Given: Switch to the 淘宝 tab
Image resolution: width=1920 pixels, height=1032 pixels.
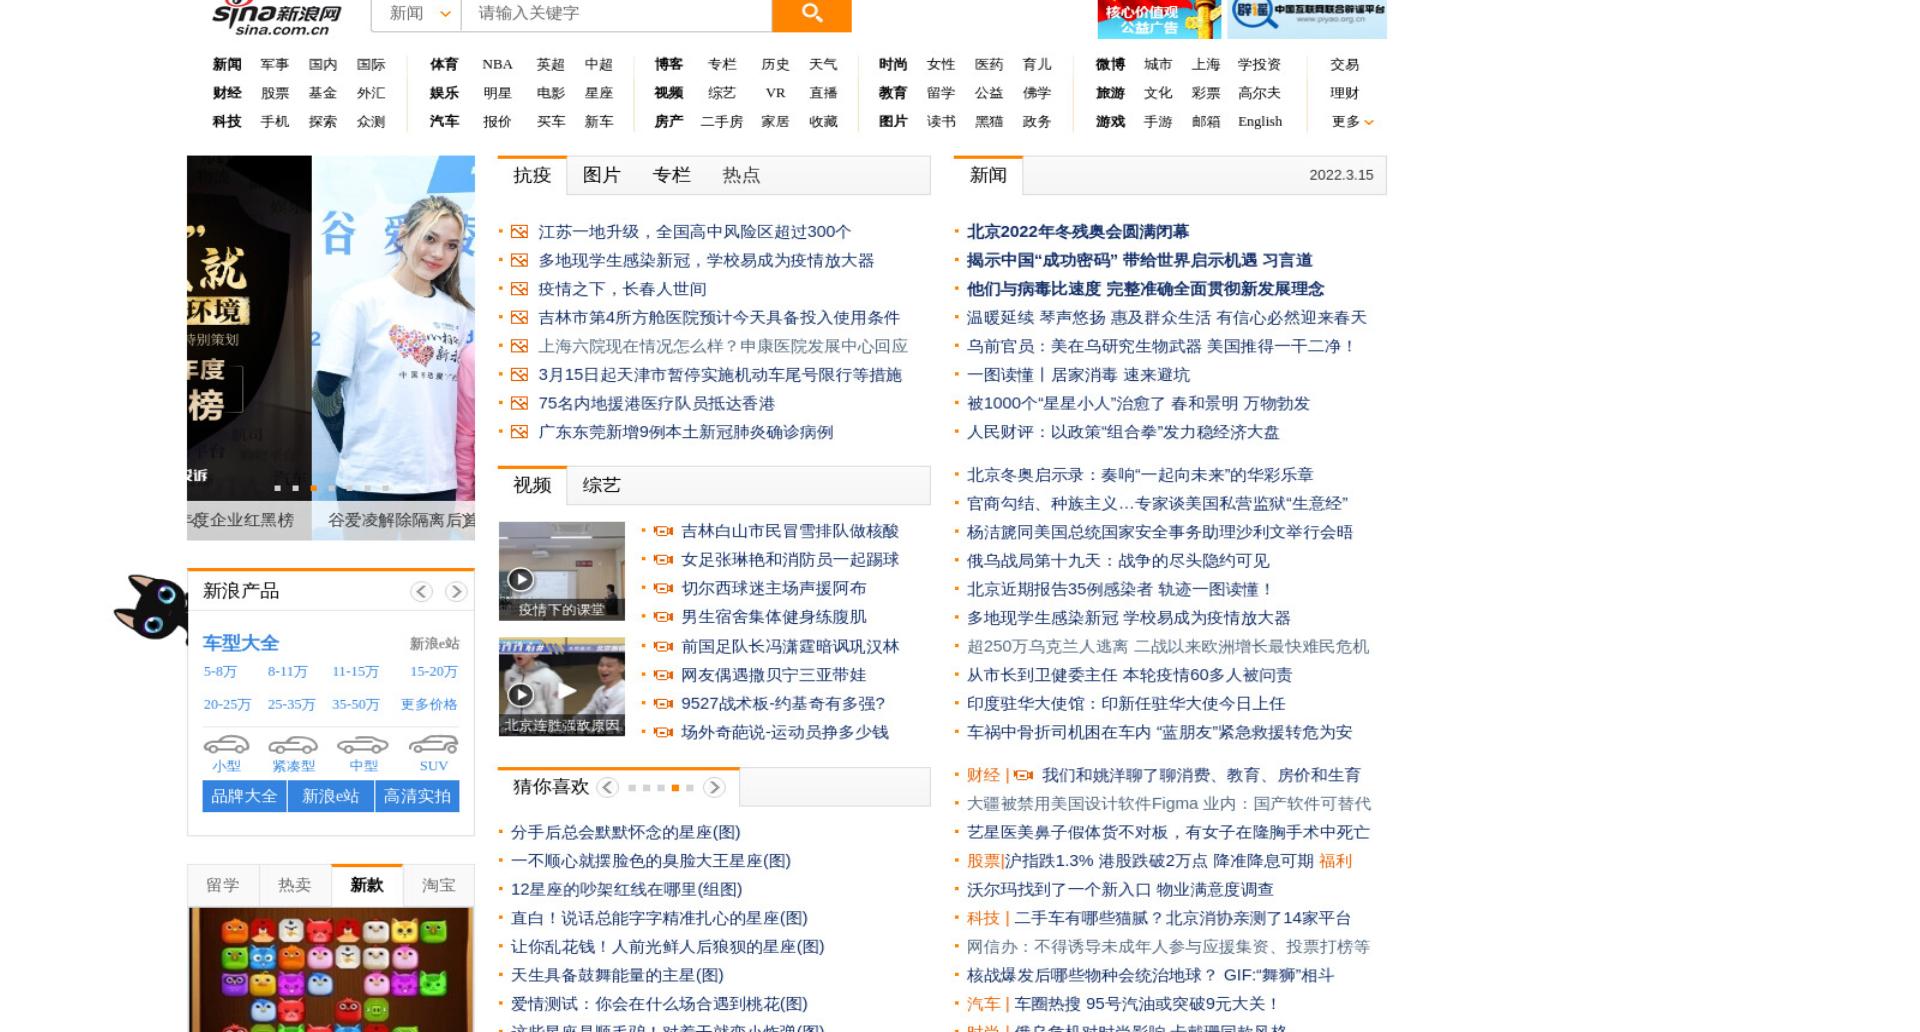Looking at the screenshot, I should coord(439,885).
